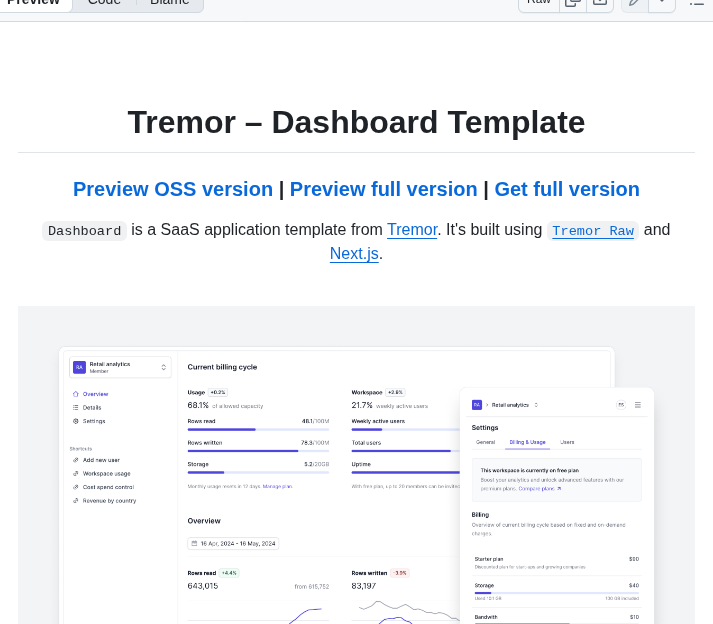Open the edit options dropdown caret
This screenshot has width=713, height=624.
(x=662, y=3)
